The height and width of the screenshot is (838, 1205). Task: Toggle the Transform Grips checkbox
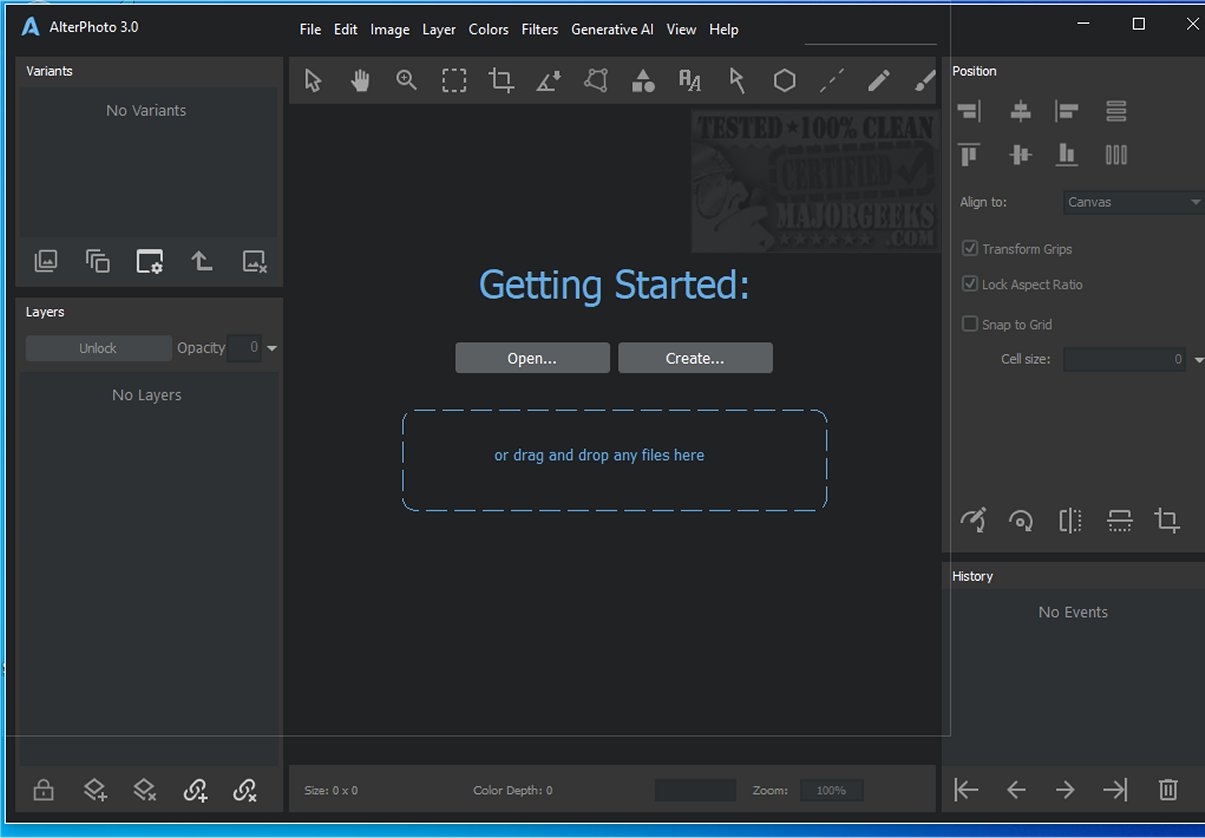(x=969, y=248)
